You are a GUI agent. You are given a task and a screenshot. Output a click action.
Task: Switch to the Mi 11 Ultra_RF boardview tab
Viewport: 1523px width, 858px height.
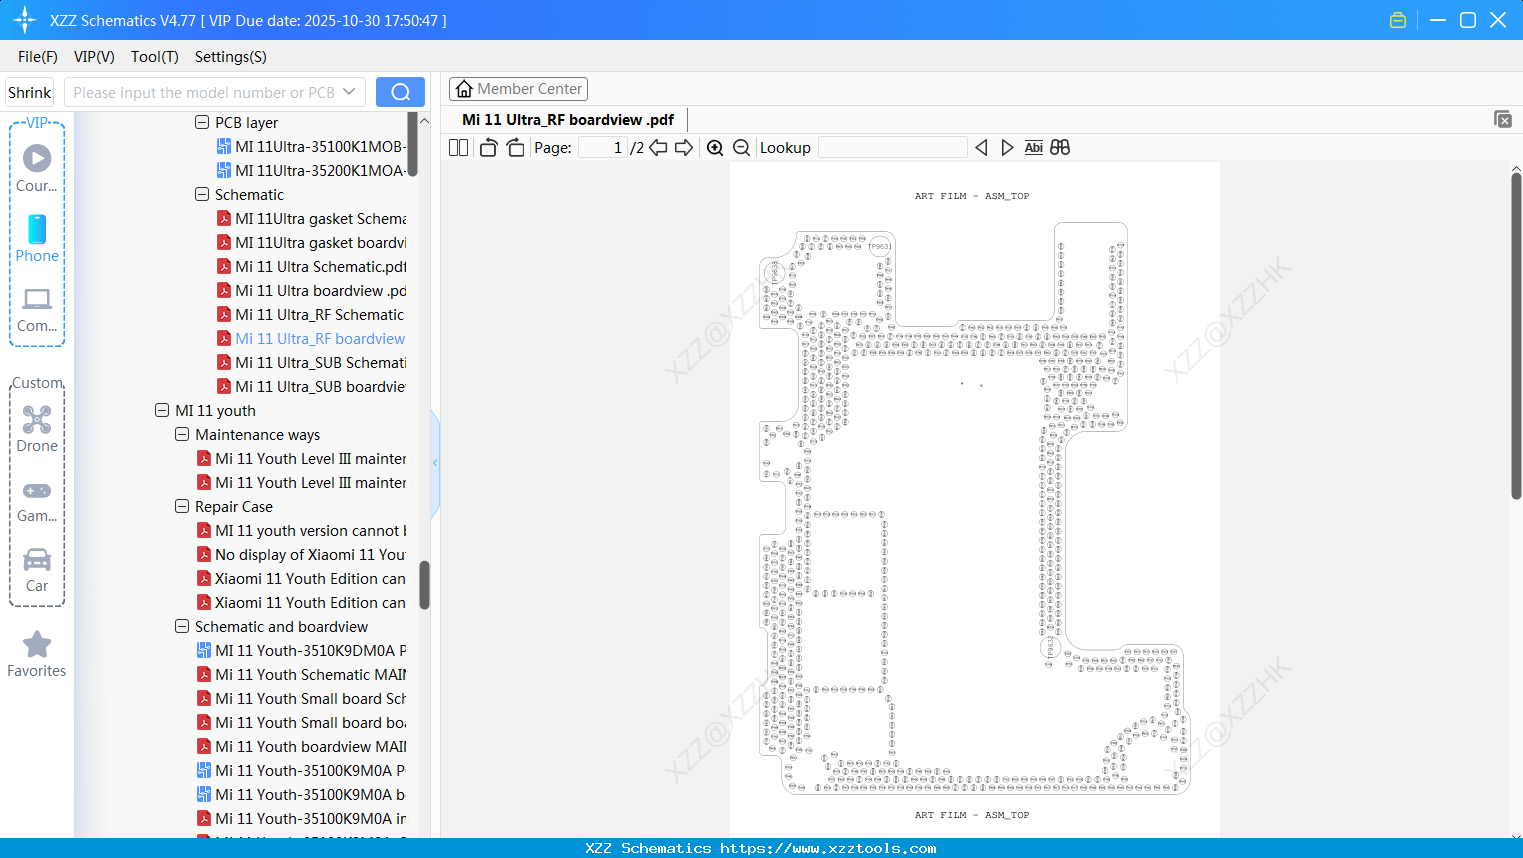567,119
